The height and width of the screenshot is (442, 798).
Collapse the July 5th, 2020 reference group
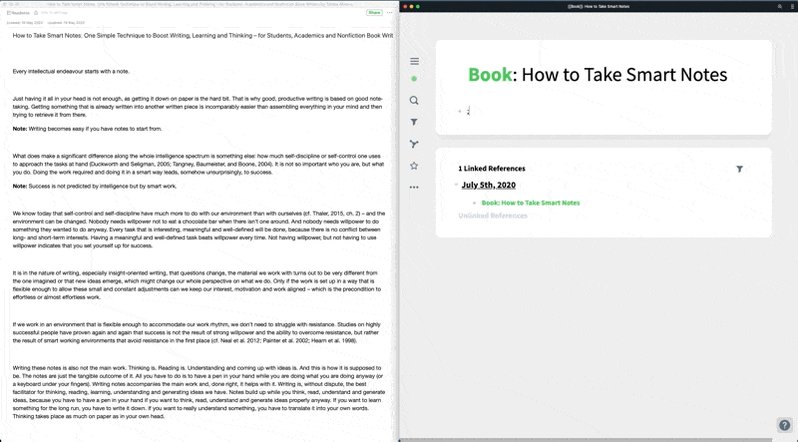(457, 185)
